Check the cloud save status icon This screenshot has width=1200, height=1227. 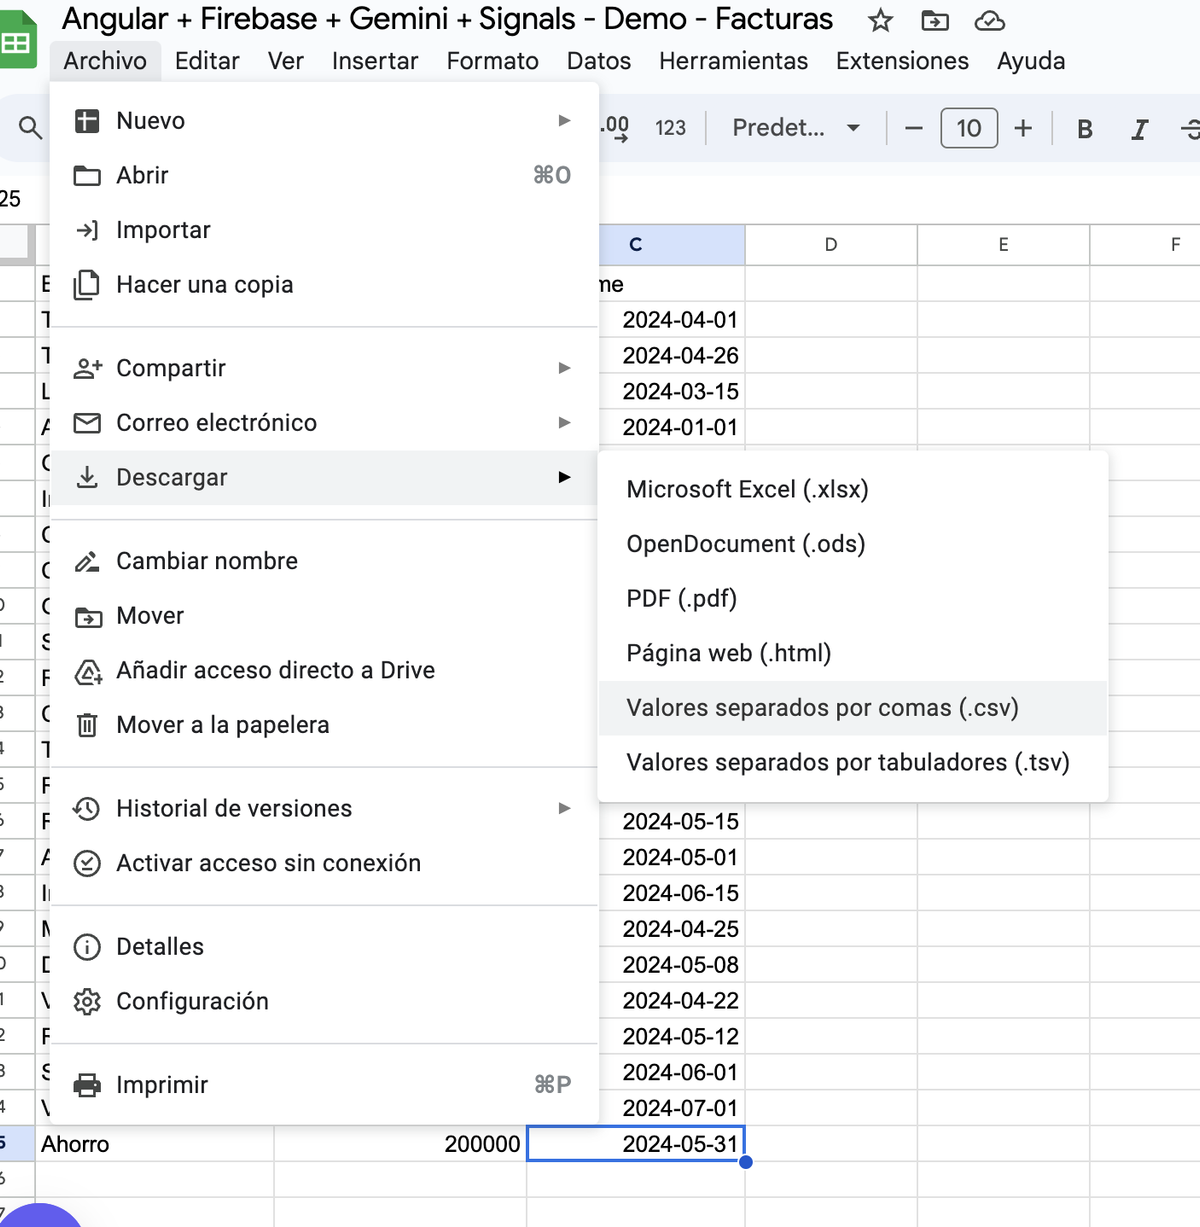990,20
